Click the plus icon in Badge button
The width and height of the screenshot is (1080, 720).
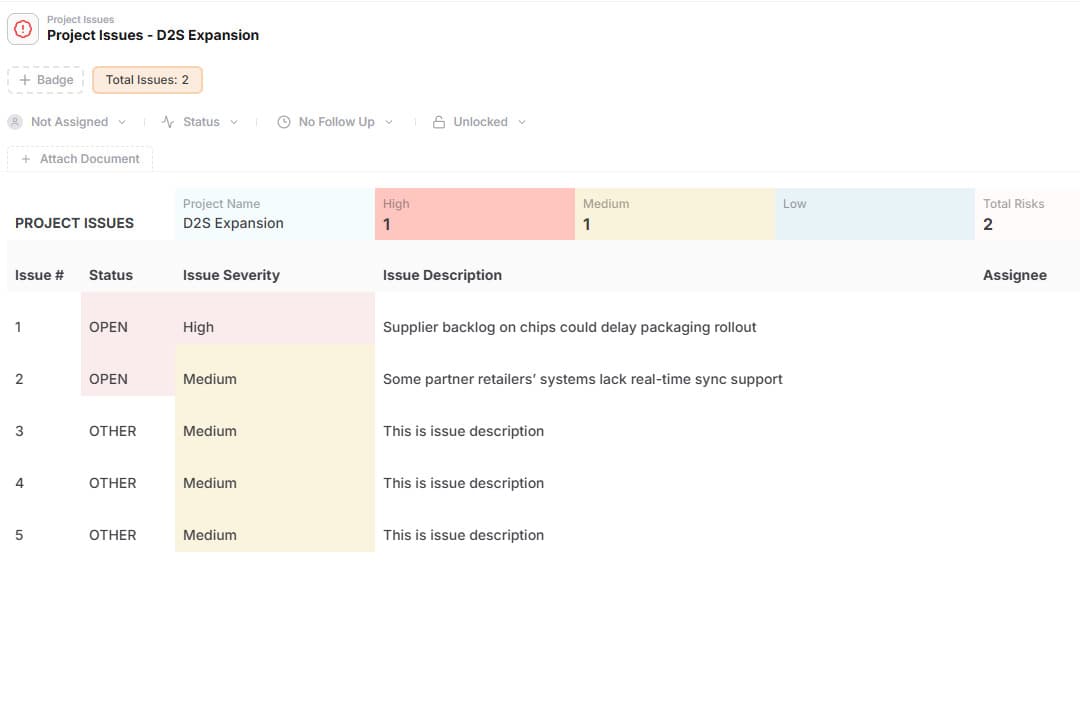(x=25, y=80)
